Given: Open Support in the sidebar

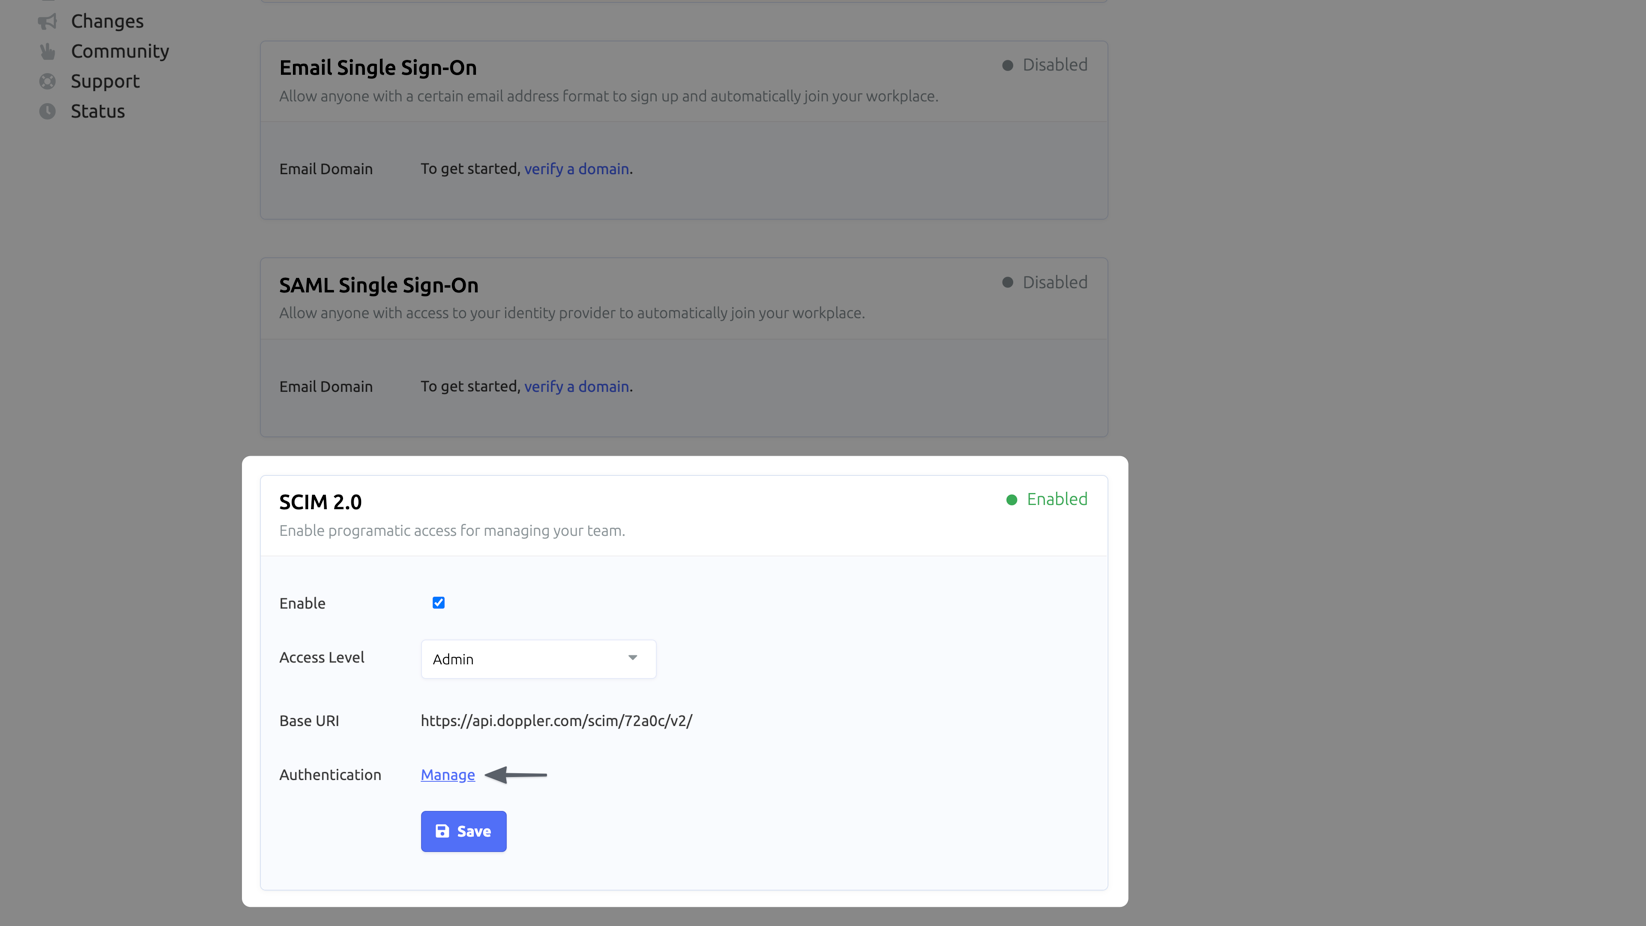Looking at the screenshot, I should 105,81.
